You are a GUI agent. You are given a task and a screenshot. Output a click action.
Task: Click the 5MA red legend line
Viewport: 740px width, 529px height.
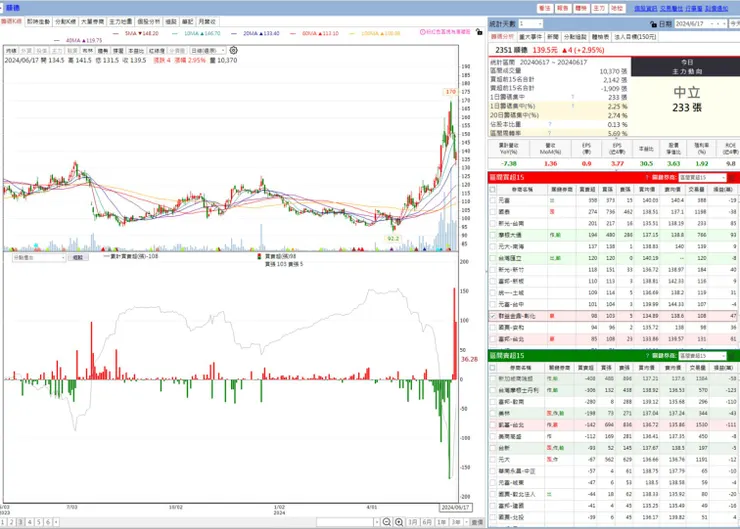tap(136, 34)
